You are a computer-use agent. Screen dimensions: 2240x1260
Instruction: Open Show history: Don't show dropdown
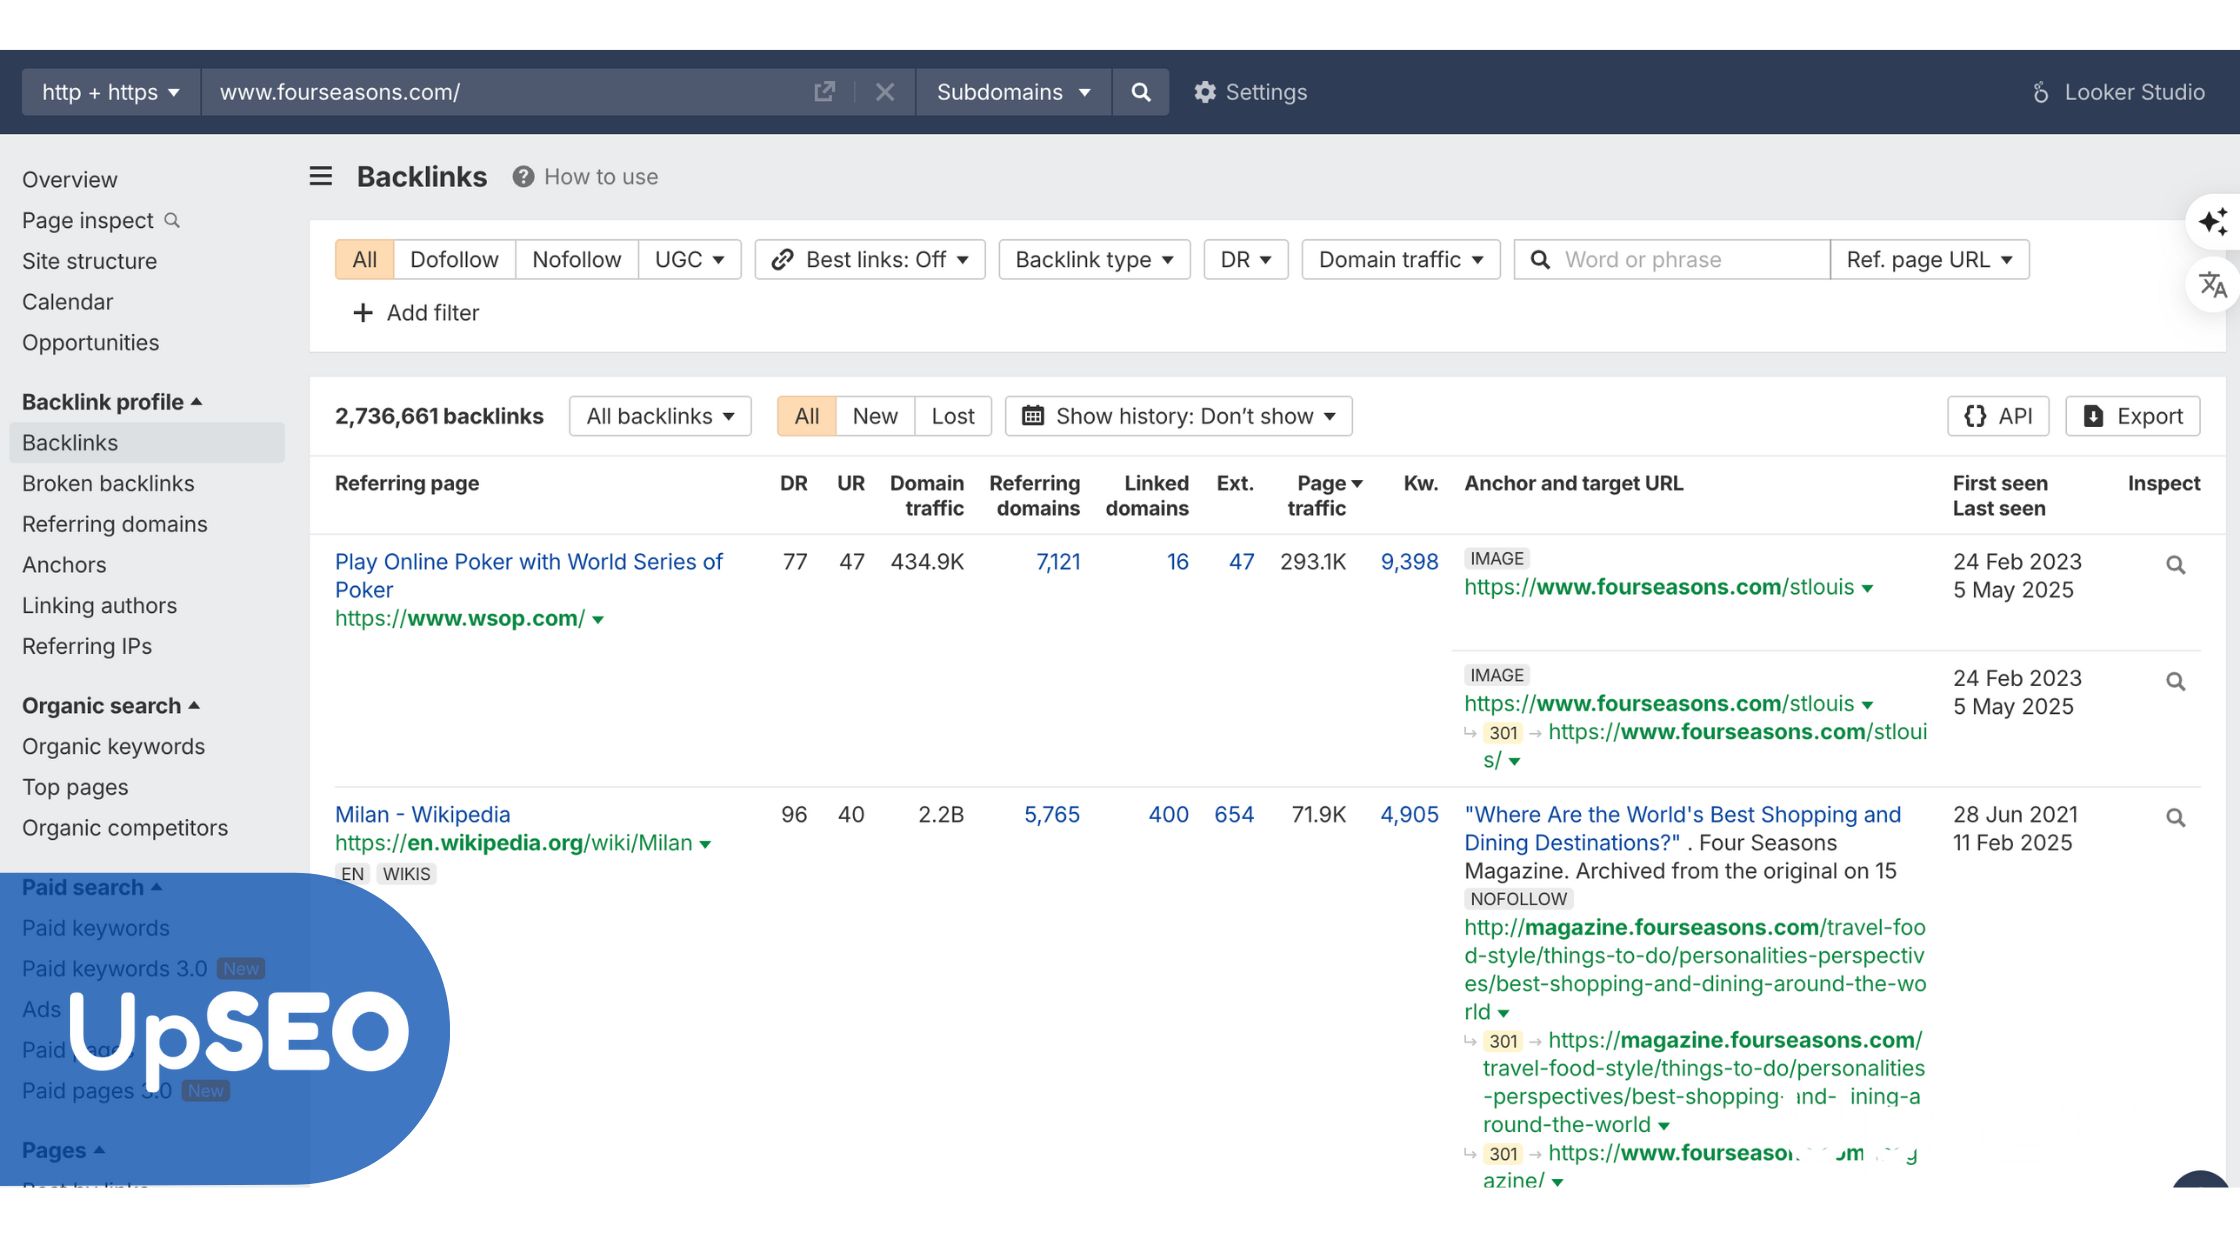coord(1178,416)
